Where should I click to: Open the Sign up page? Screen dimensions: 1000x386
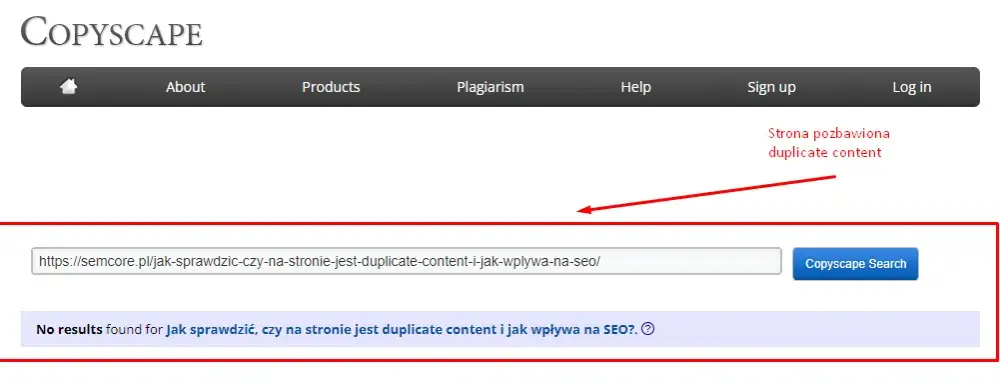772,87
